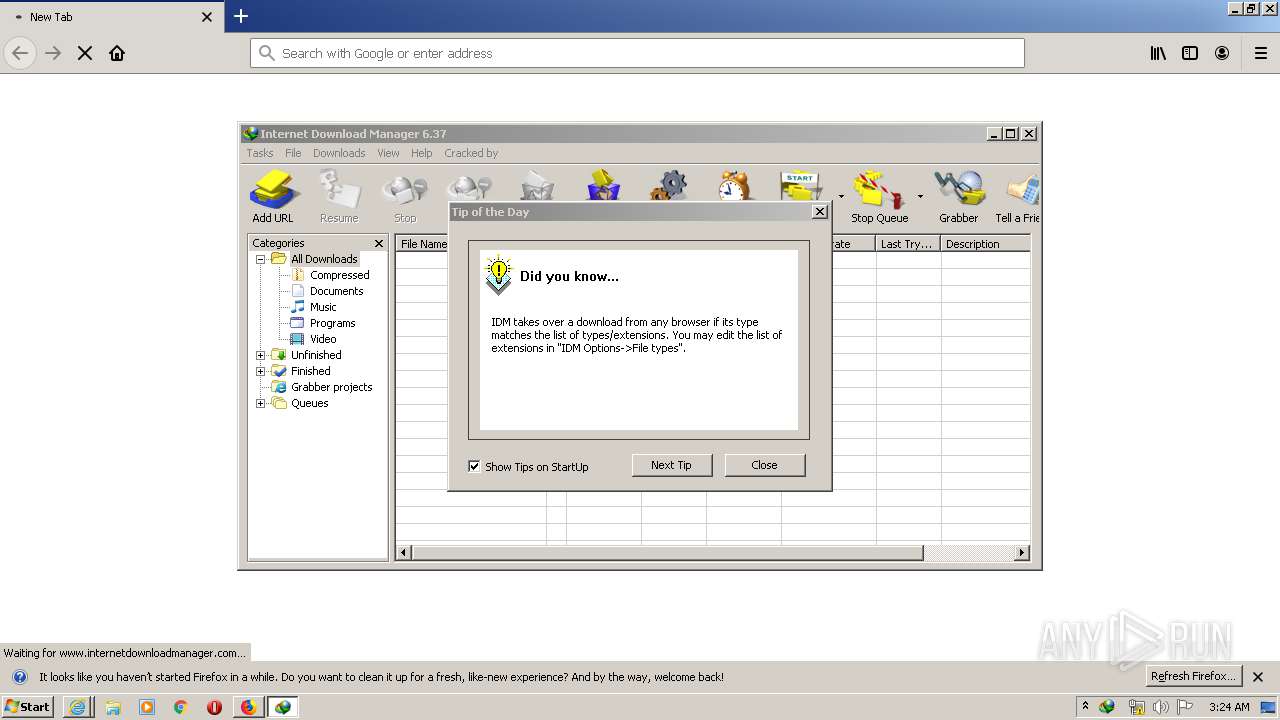Click the purple Delete Completed icon in IDM toolbar
Viewport: 1280px width, 720px height.
603,187
